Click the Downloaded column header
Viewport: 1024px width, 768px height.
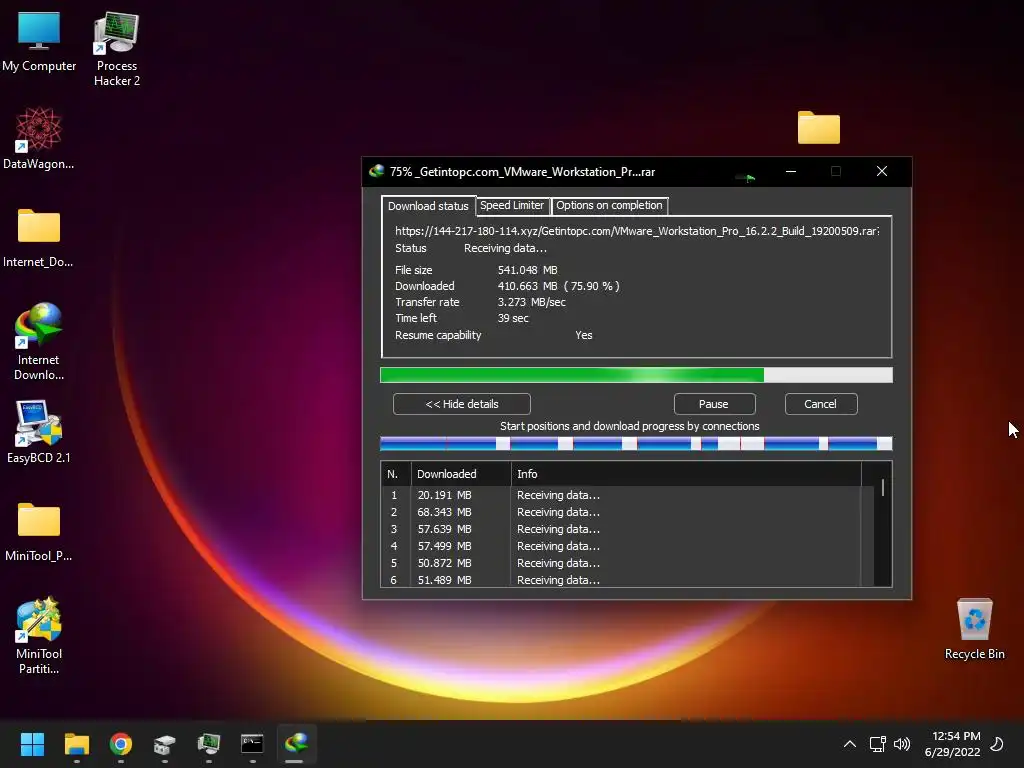tap(461, 473)
